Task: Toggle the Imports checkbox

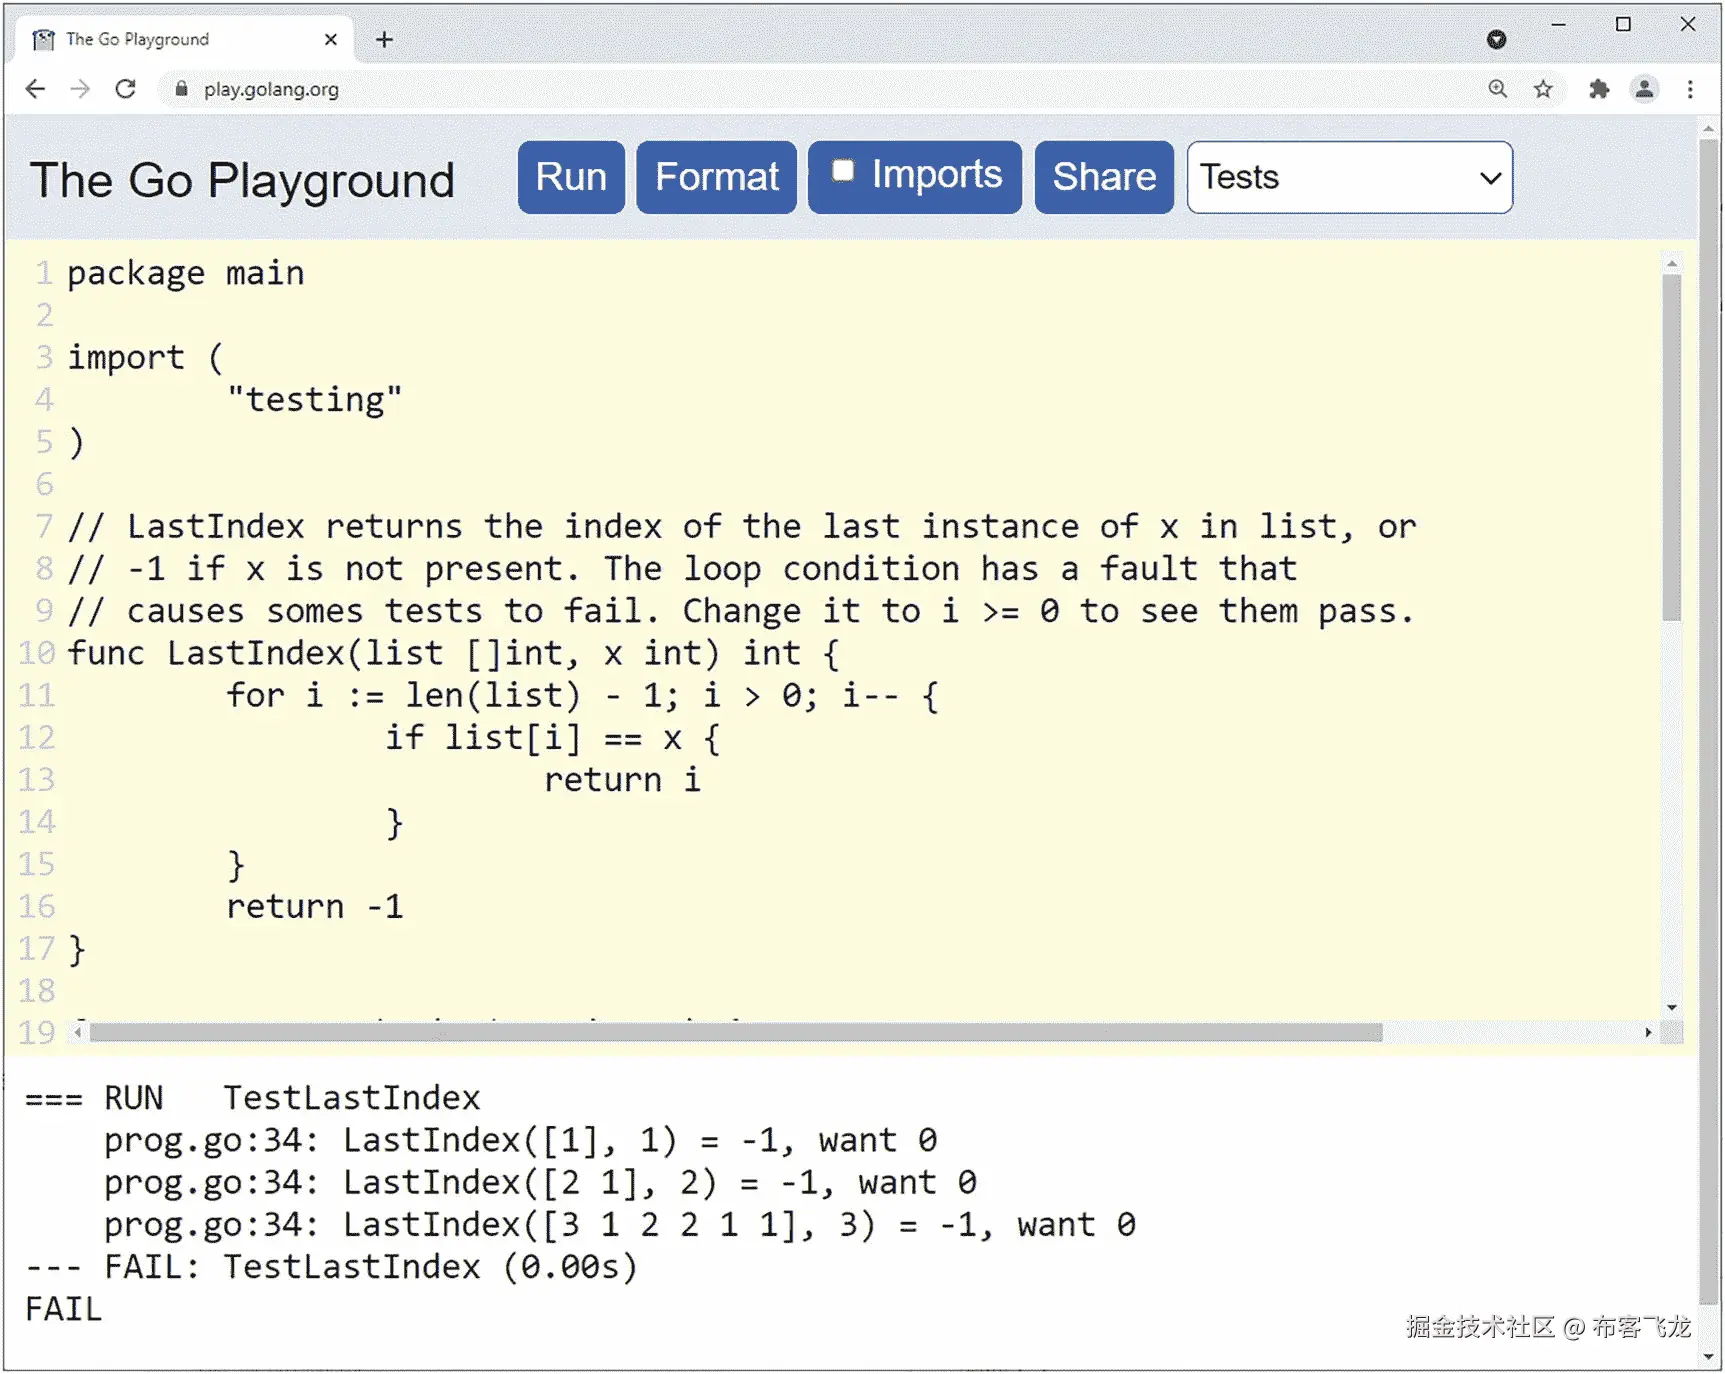Action: tap(843, 171)
